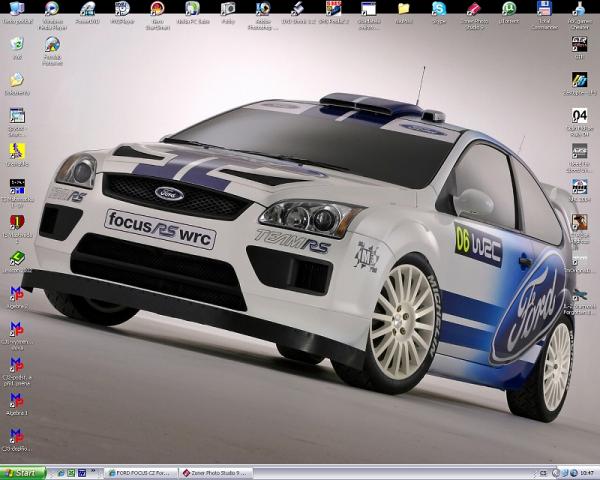Launch the µTorrent desktop icon
This screenshot has width=600, height=480.
(509, 10)
